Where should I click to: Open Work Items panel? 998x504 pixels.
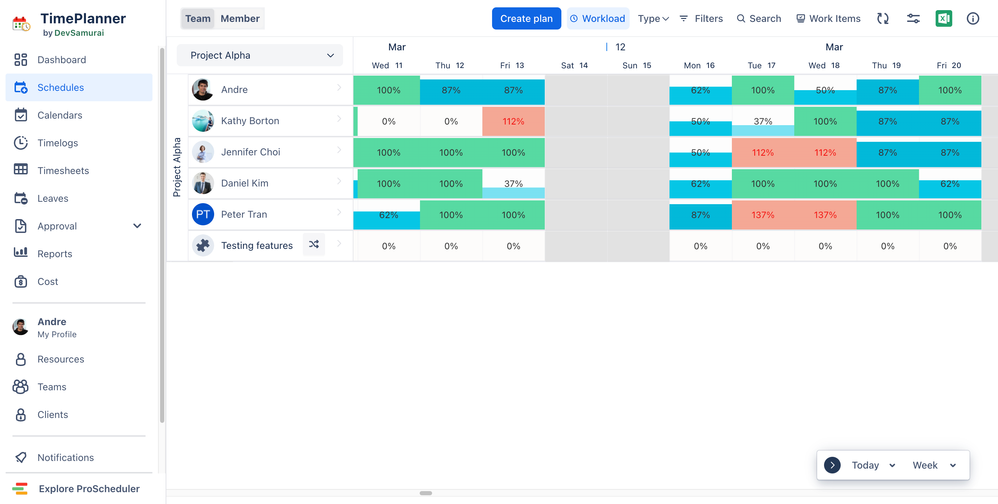tap(828, 18)
